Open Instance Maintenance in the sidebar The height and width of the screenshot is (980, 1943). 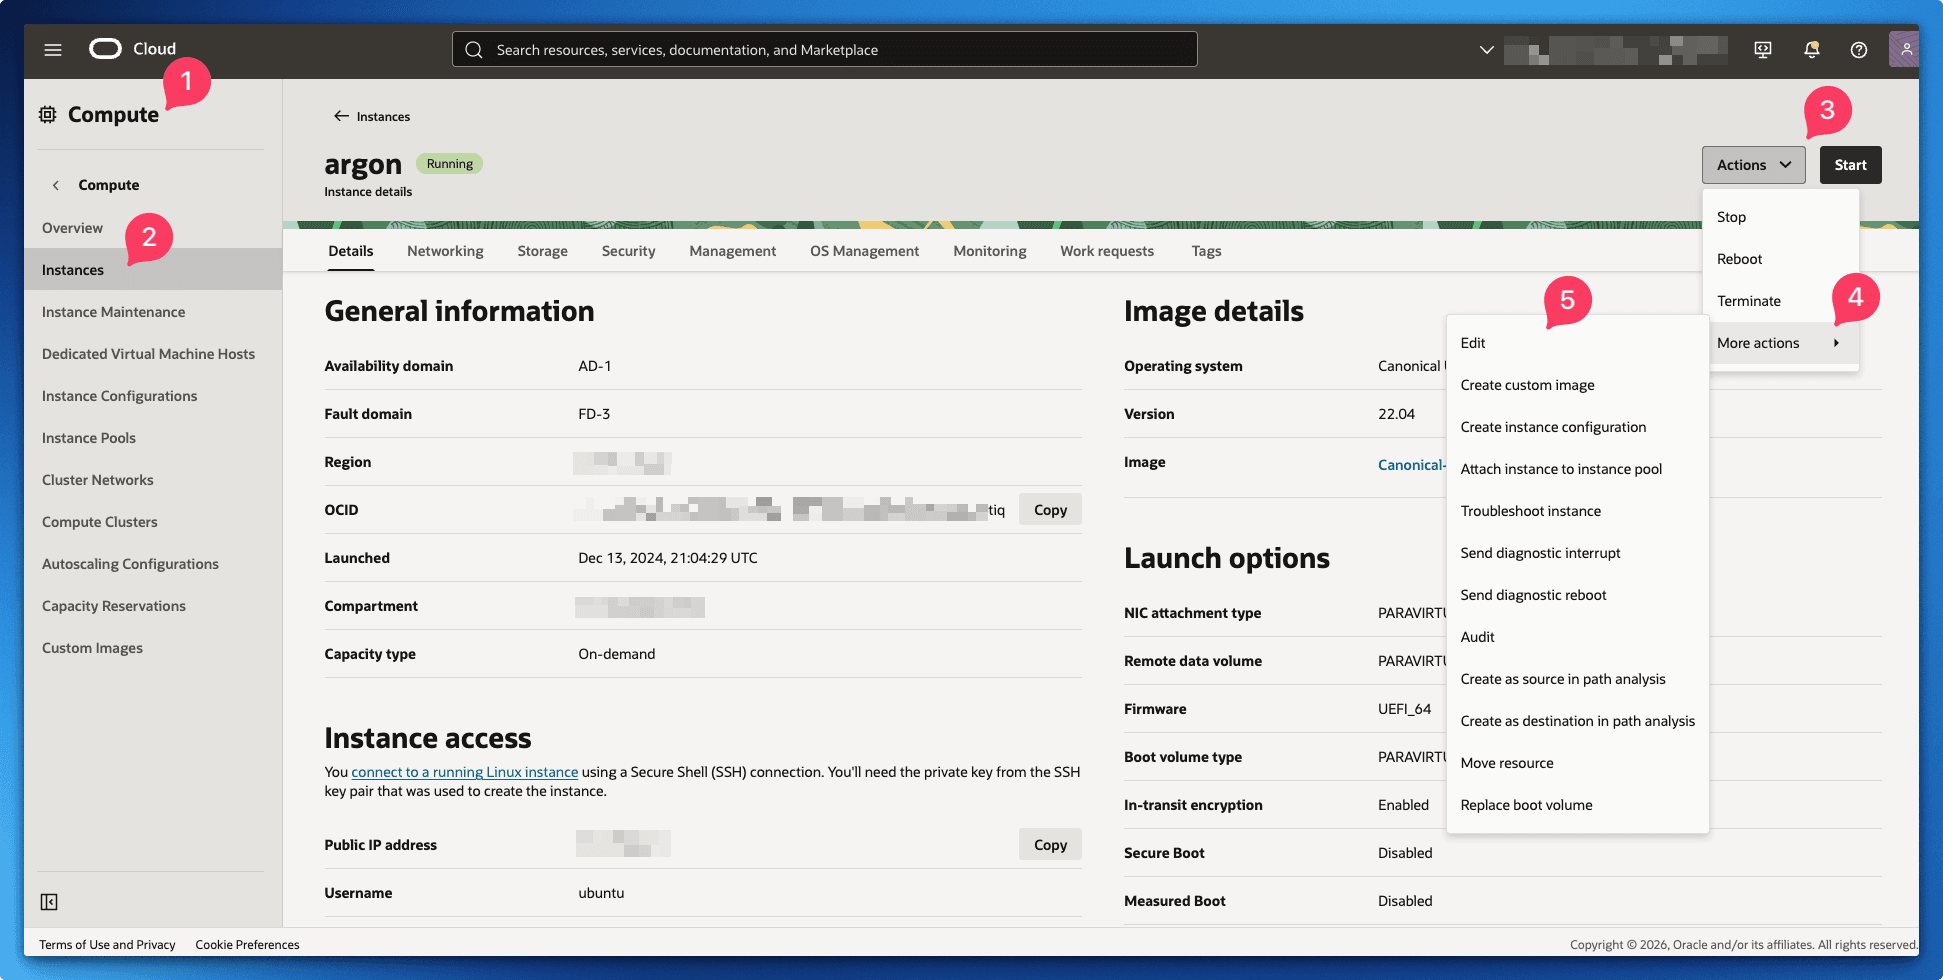153,312
